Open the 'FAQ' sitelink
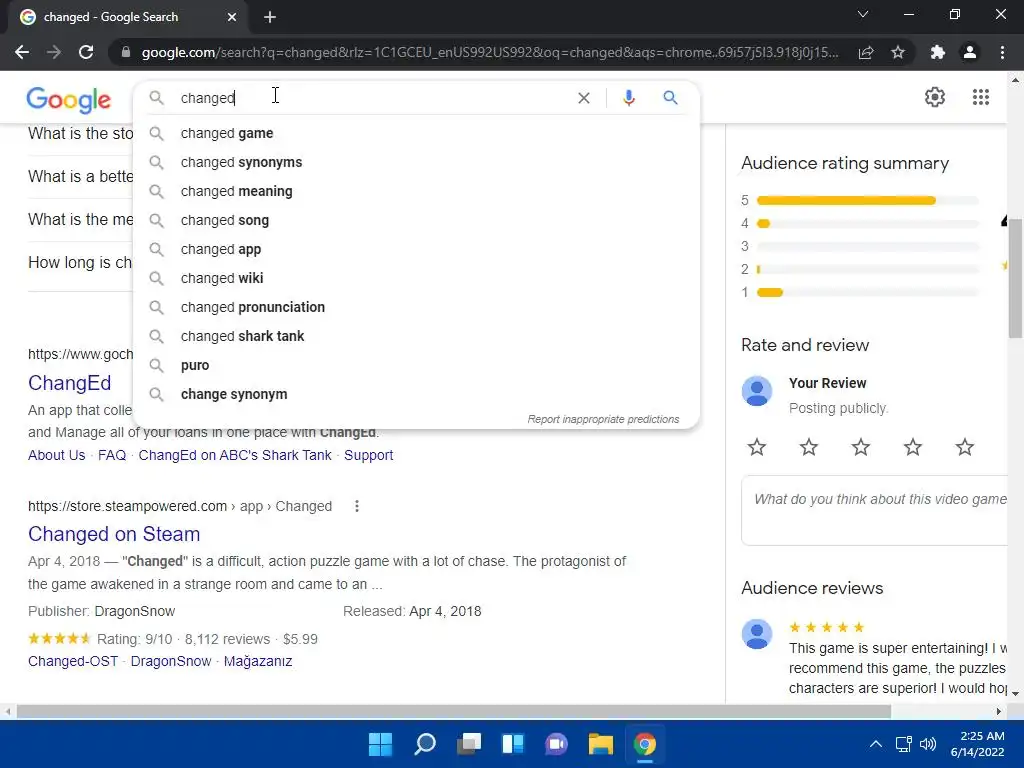The width and height of the screenshot is (1024, 768). point(112,455)
